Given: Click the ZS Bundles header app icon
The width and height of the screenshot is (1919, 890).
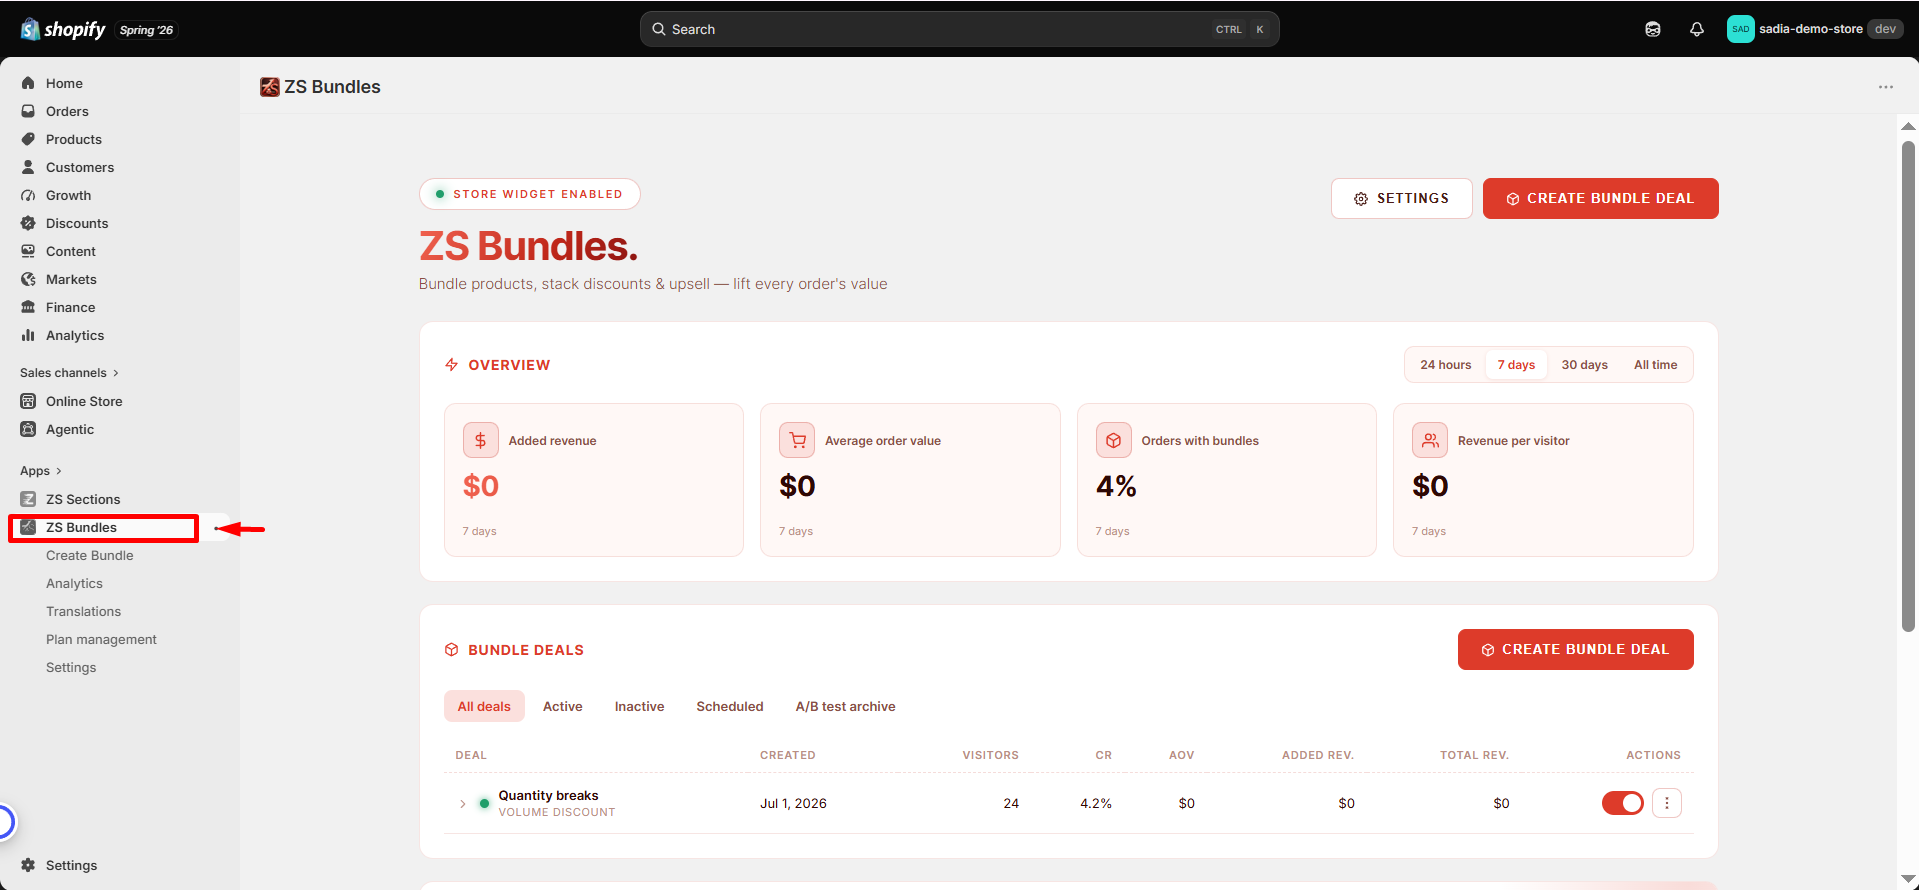Looking at the screenshot, I should tap(270, 87).
